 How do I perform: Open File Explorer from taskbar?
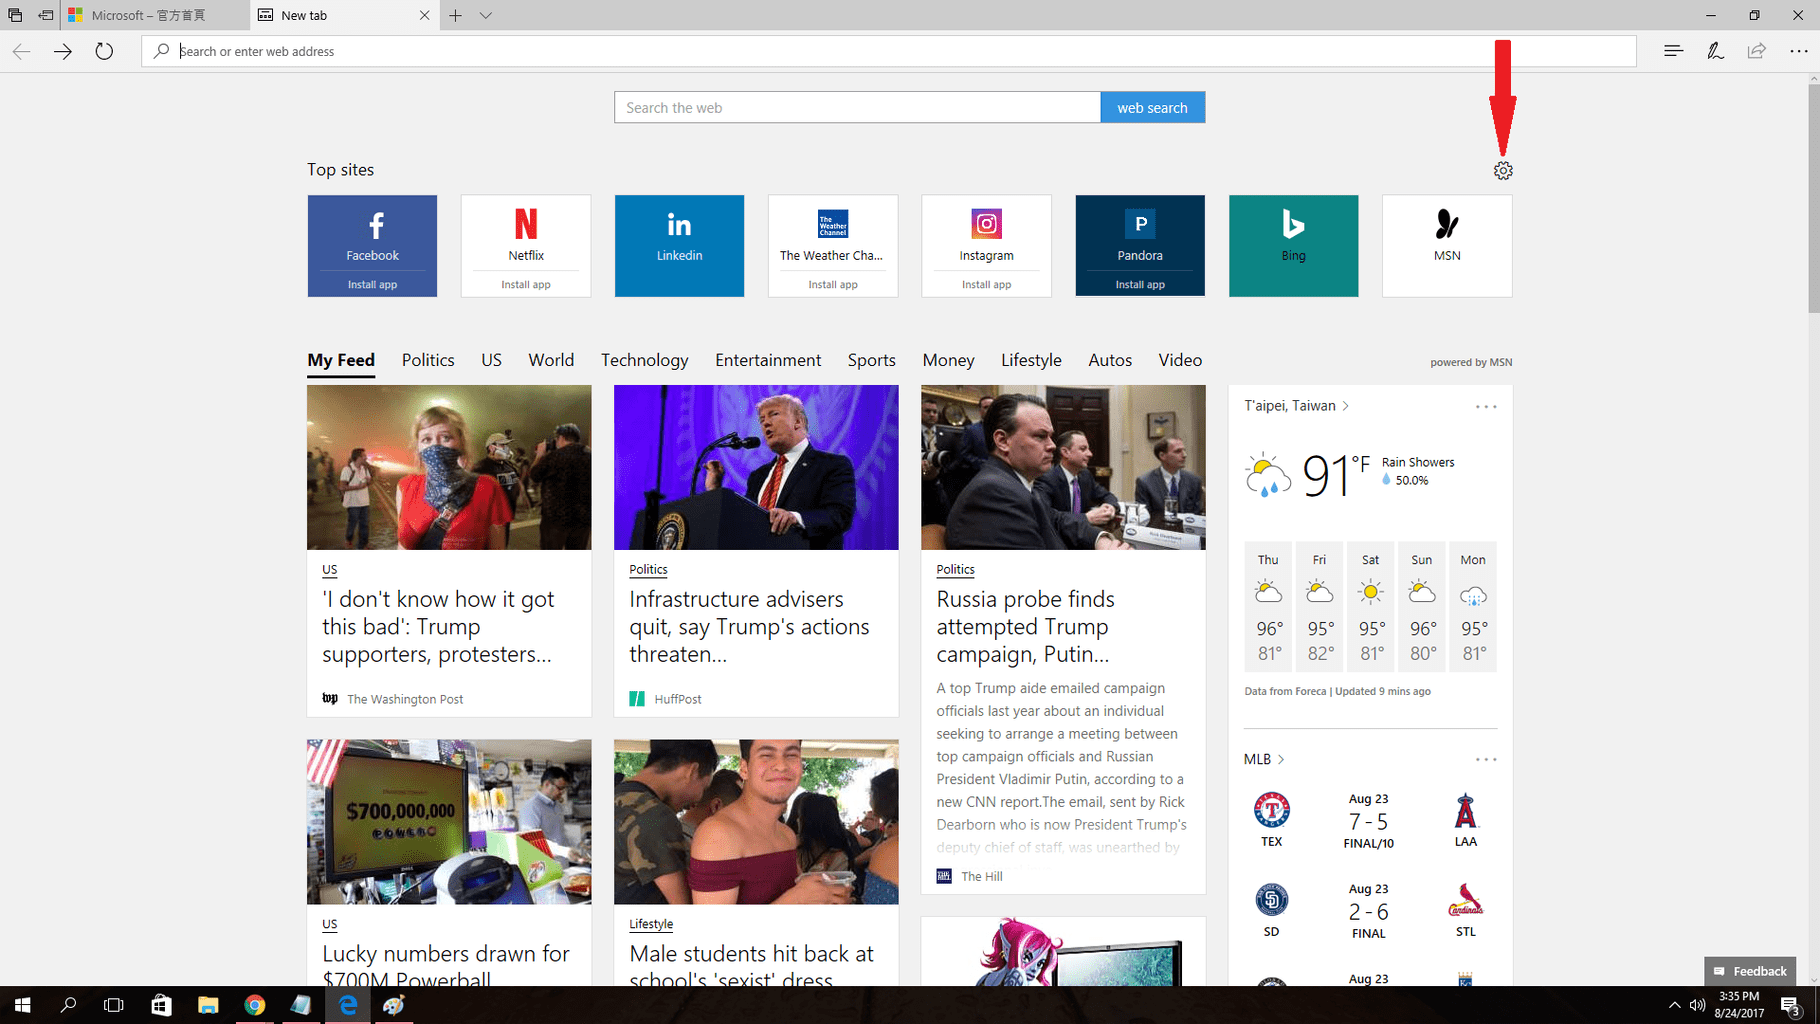[x=208, y=1005]
